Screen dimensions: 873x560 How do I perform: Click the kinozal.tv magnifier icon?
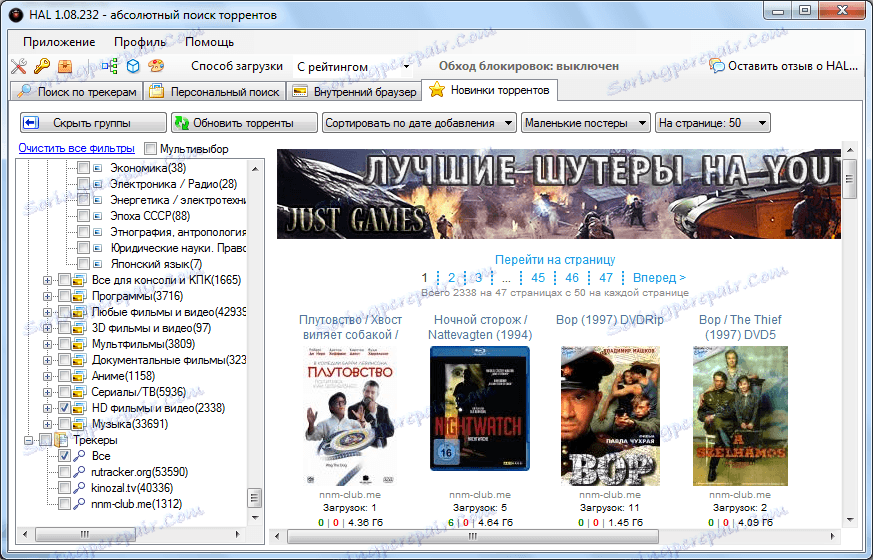click(x=80, y=488)
